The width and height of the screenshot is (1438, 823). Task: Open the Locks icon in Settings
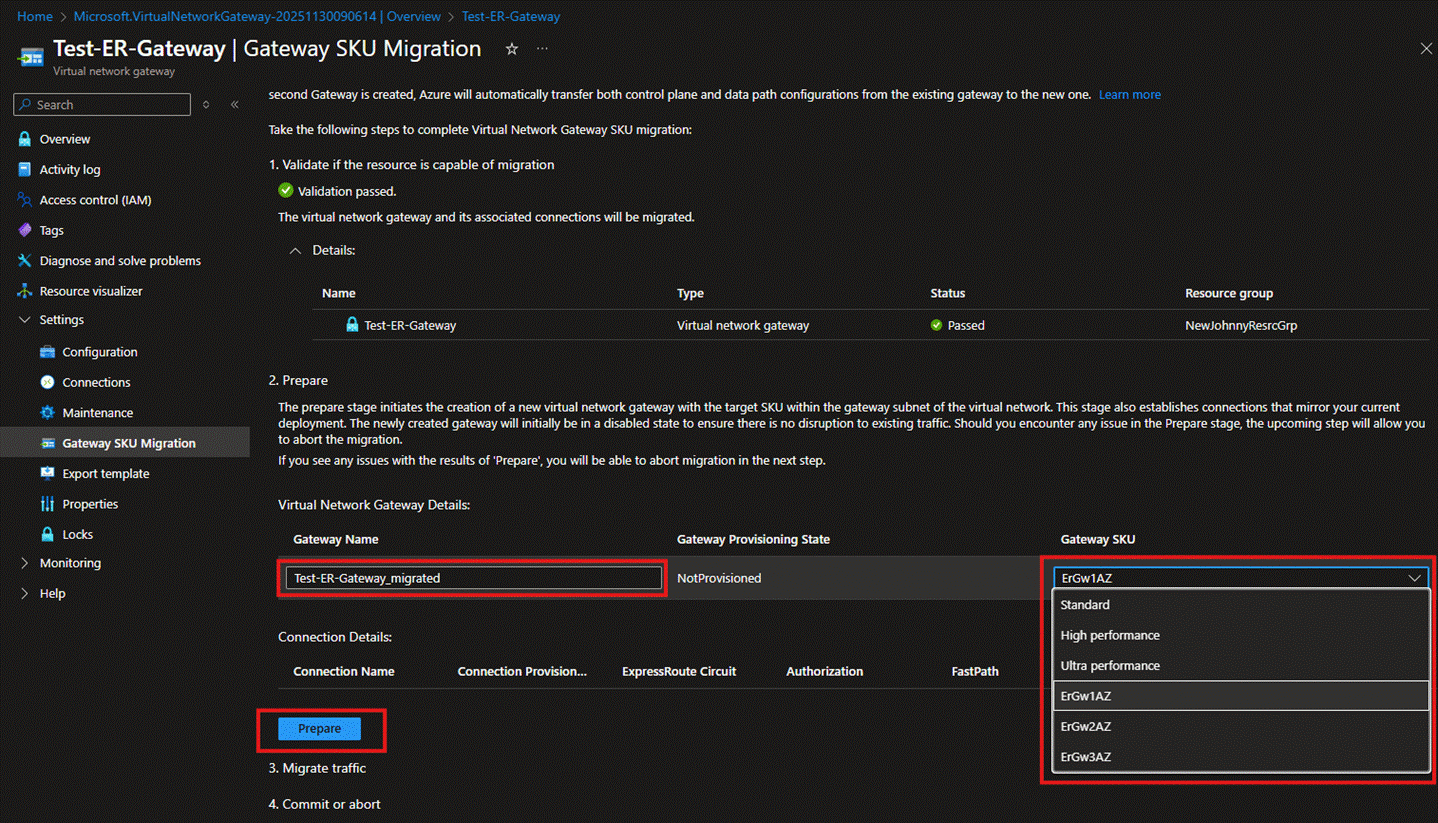47,534
